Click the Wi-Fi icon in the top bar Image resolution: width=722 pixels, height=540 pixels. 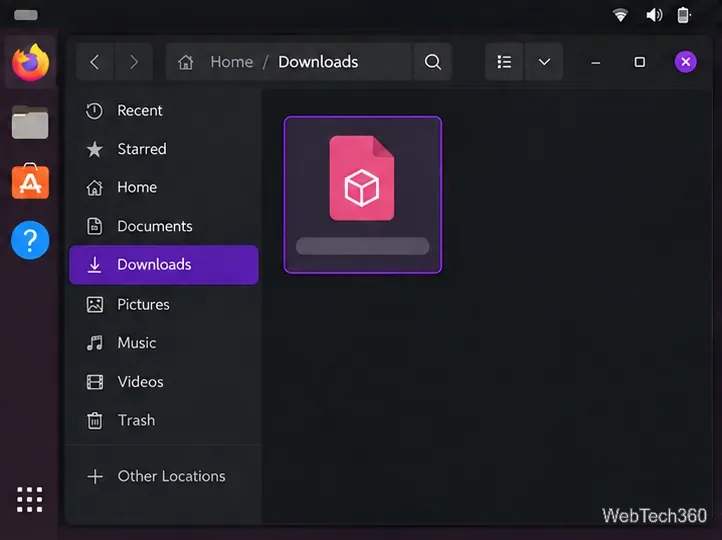(620, 15)
